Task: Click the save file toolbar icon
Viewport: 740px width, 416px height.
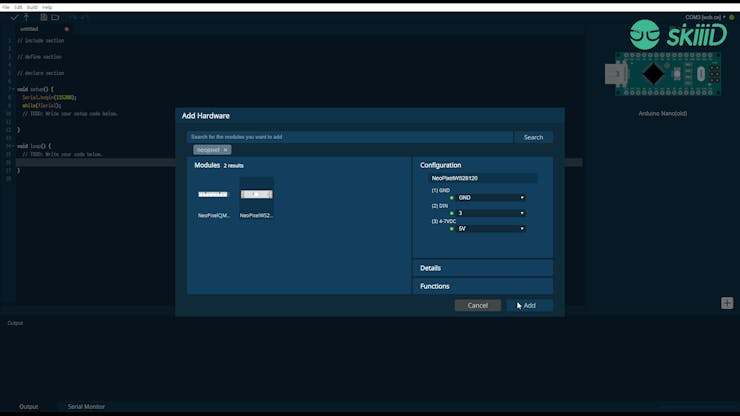Action: (43, 17)
